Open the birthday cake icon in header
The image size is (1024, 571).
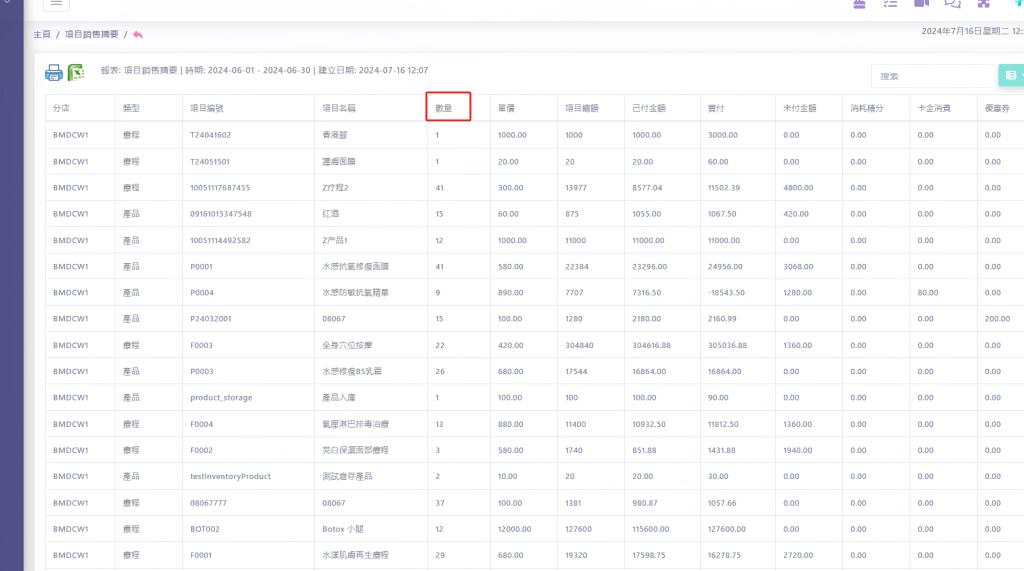[x=859, y=4]
